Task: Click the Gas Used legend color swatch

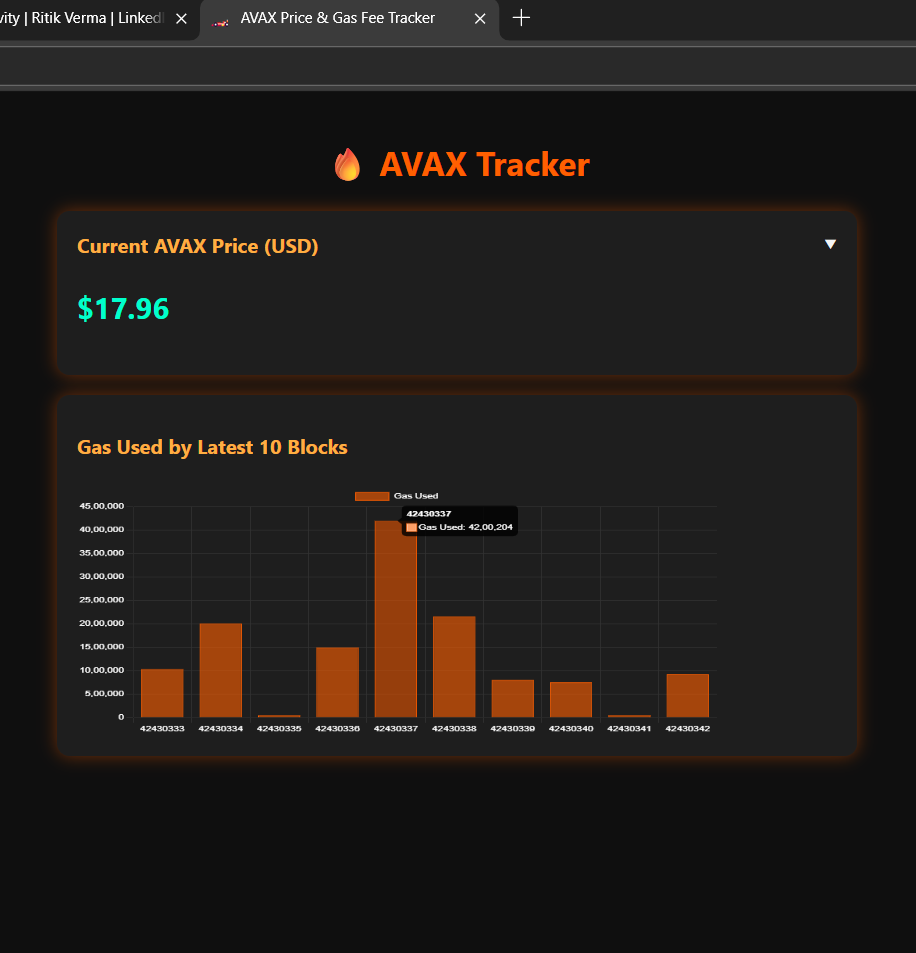Action: (x=372, y=496)
